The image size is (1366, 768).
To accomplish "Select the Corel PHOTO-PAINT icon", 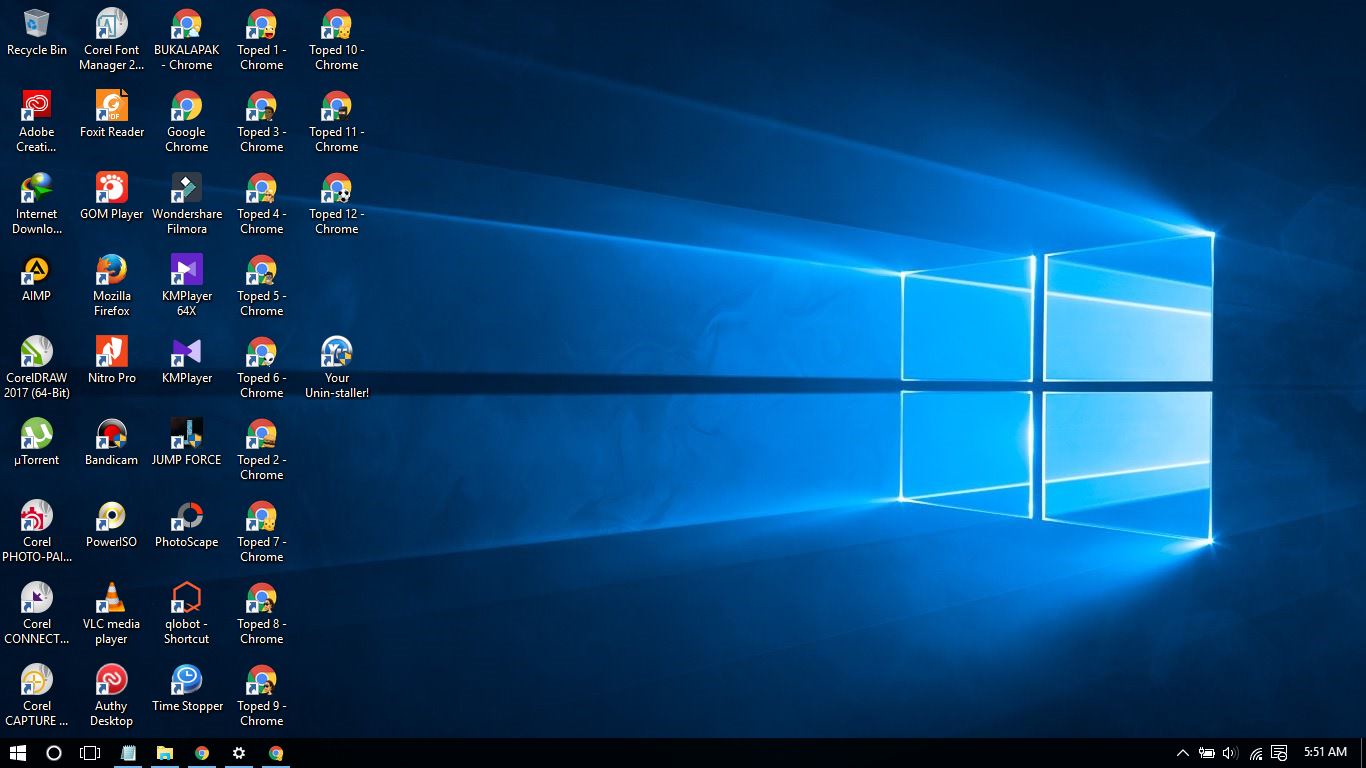I will 37,532.
